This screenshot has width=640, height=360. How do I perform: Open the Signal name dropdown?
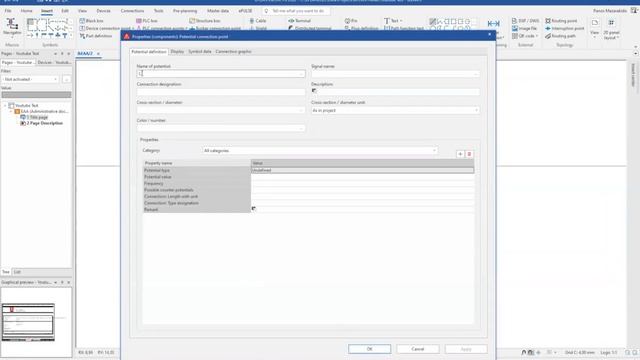pyautogui.click(x=476, y=74)
